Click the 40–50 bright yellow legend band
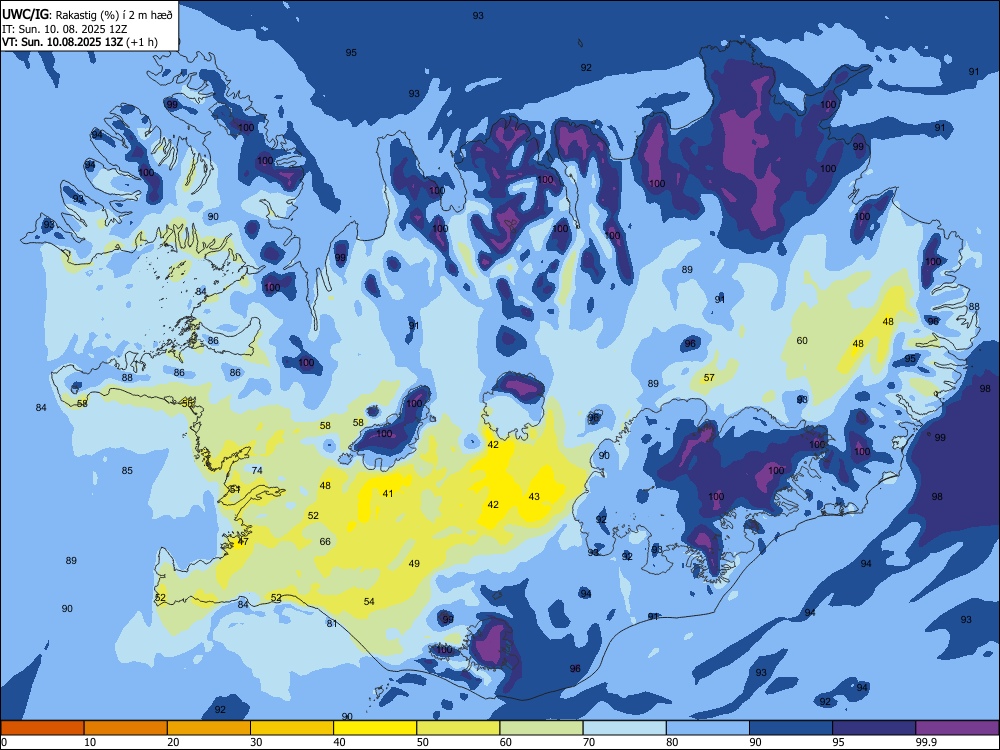Viewport: 1000px width, 750px height. point(375,728)
